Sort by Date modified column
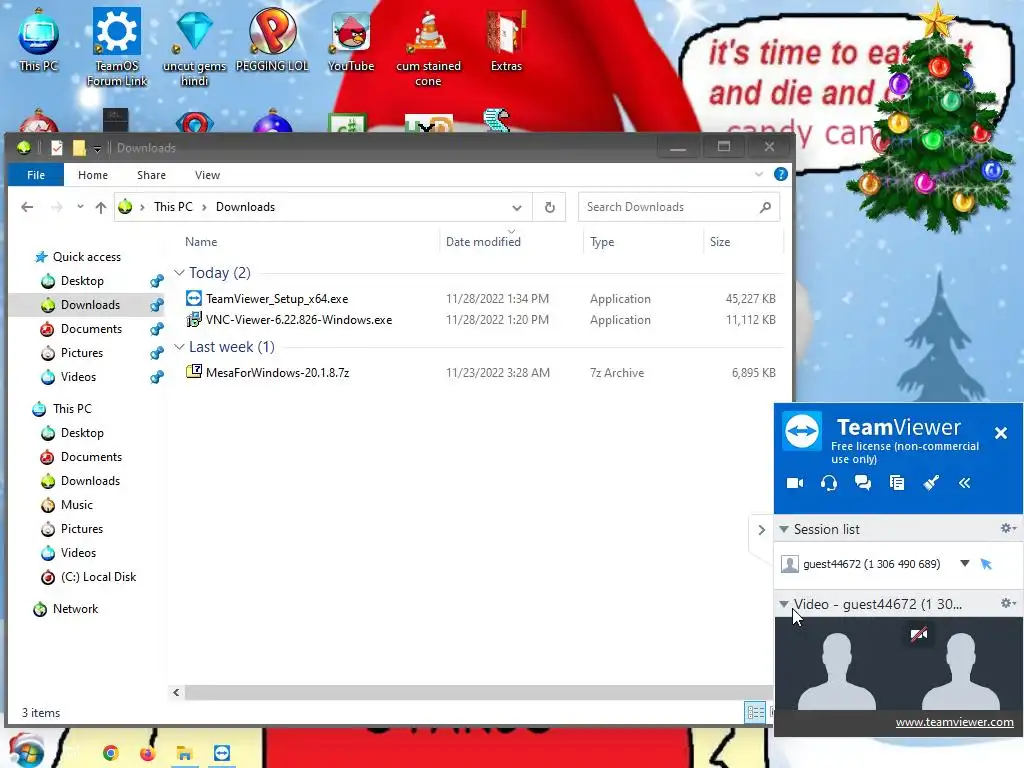1024x768 pixels. [483, 242]
